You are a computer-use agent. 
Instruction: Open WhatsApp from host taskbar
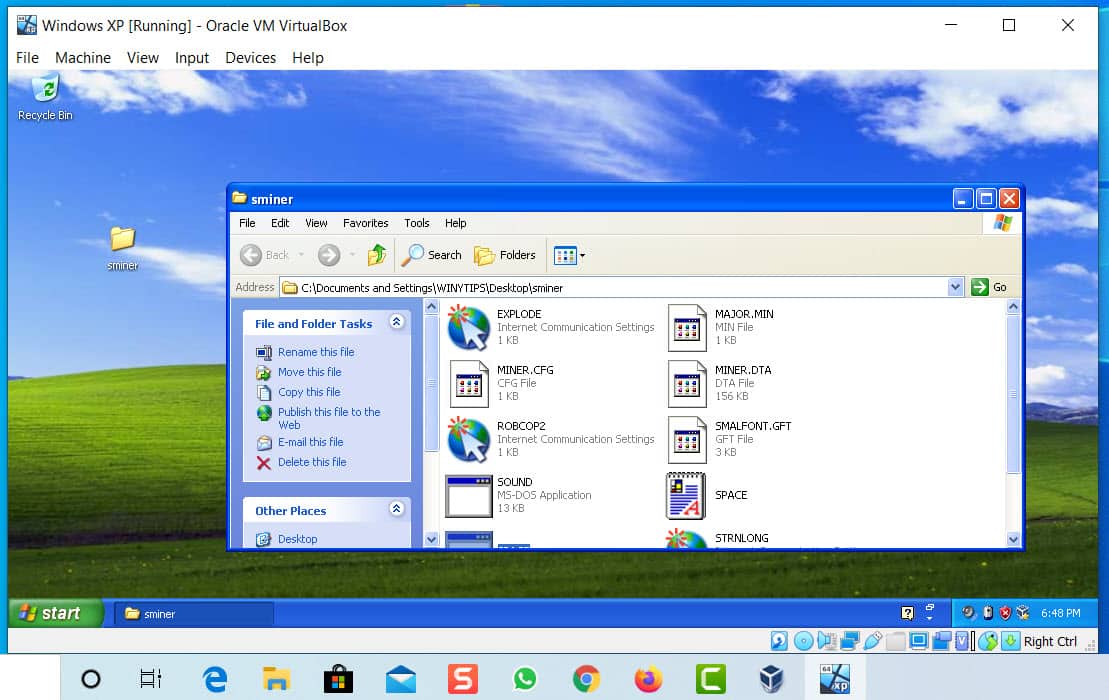pyautogui.click(x=524, y=679)
